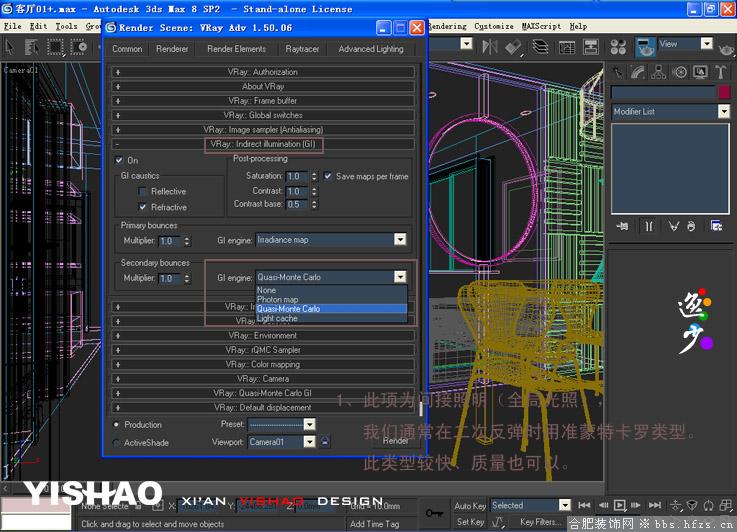
Task: Go to the start frame
Action: click(x=584, y=505)
